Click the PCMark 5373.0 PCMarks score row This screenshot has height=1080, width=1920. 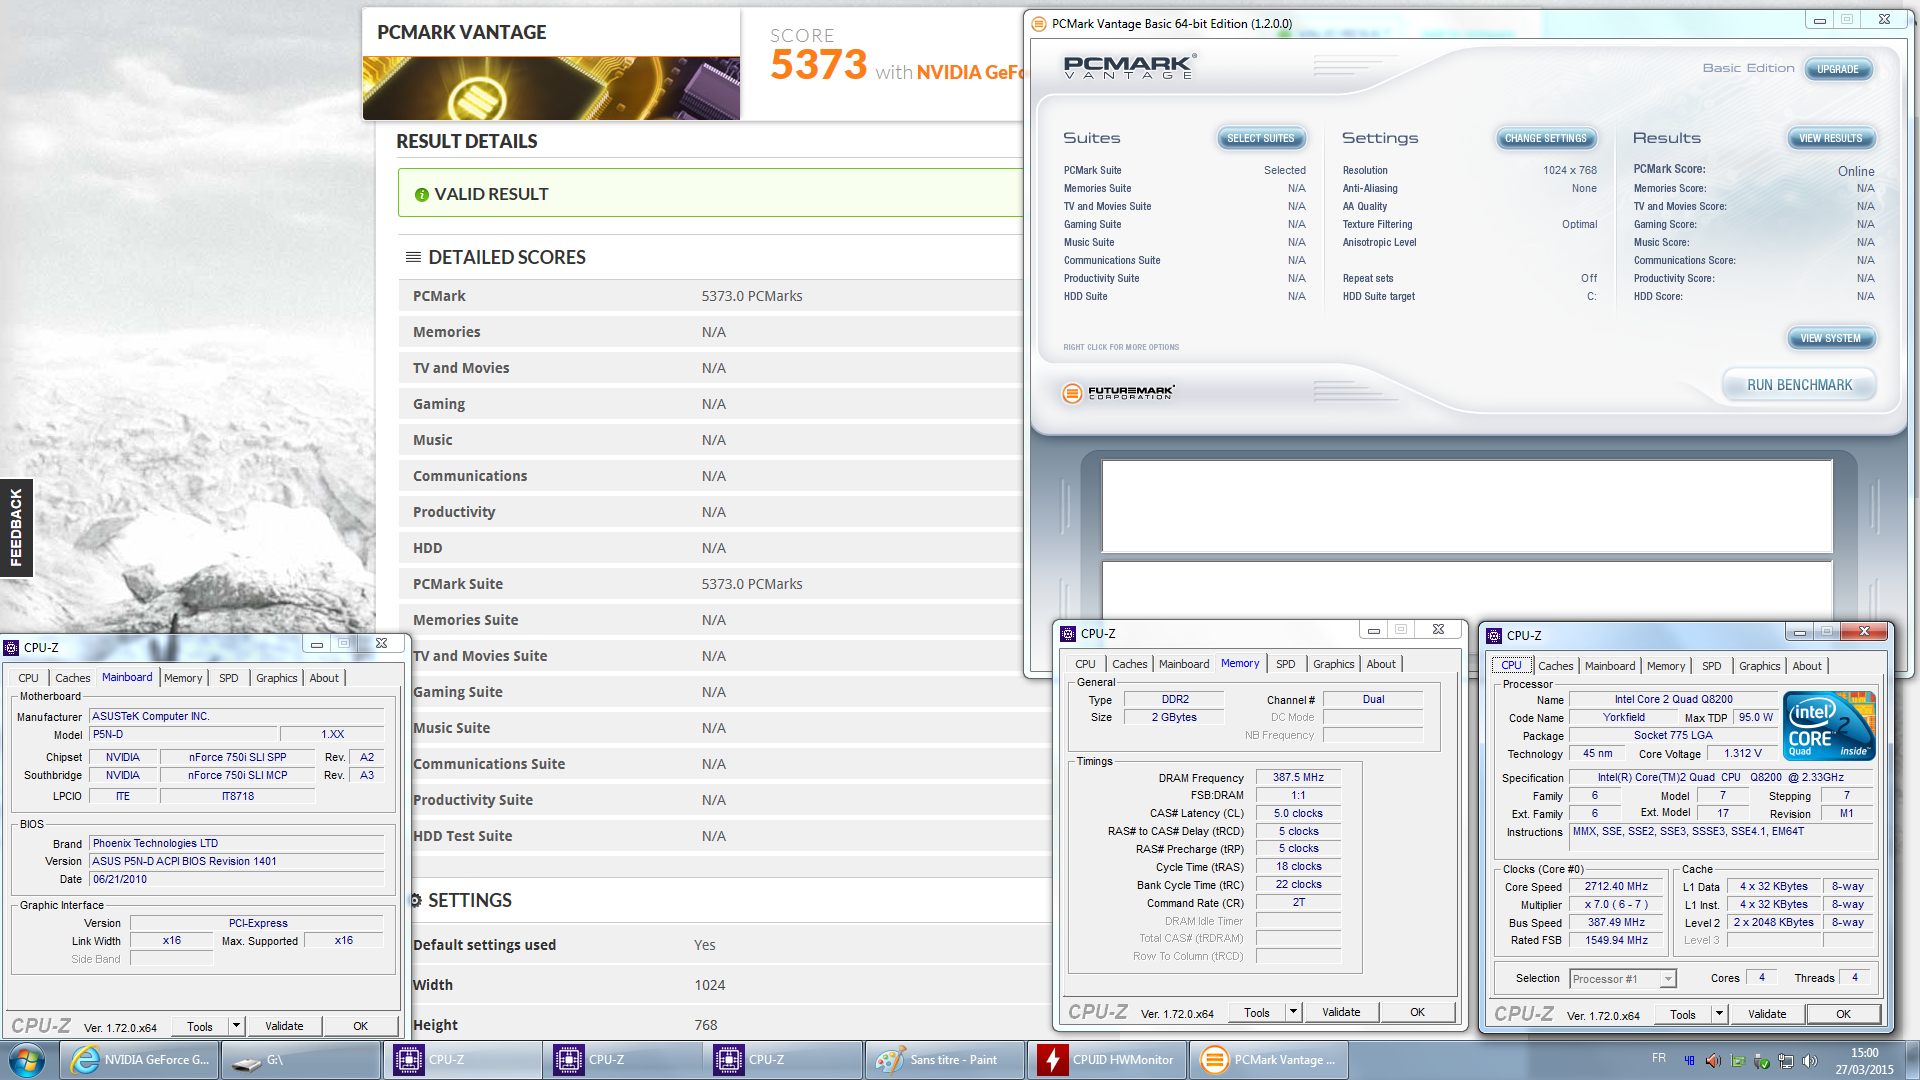tap(710, 296)
